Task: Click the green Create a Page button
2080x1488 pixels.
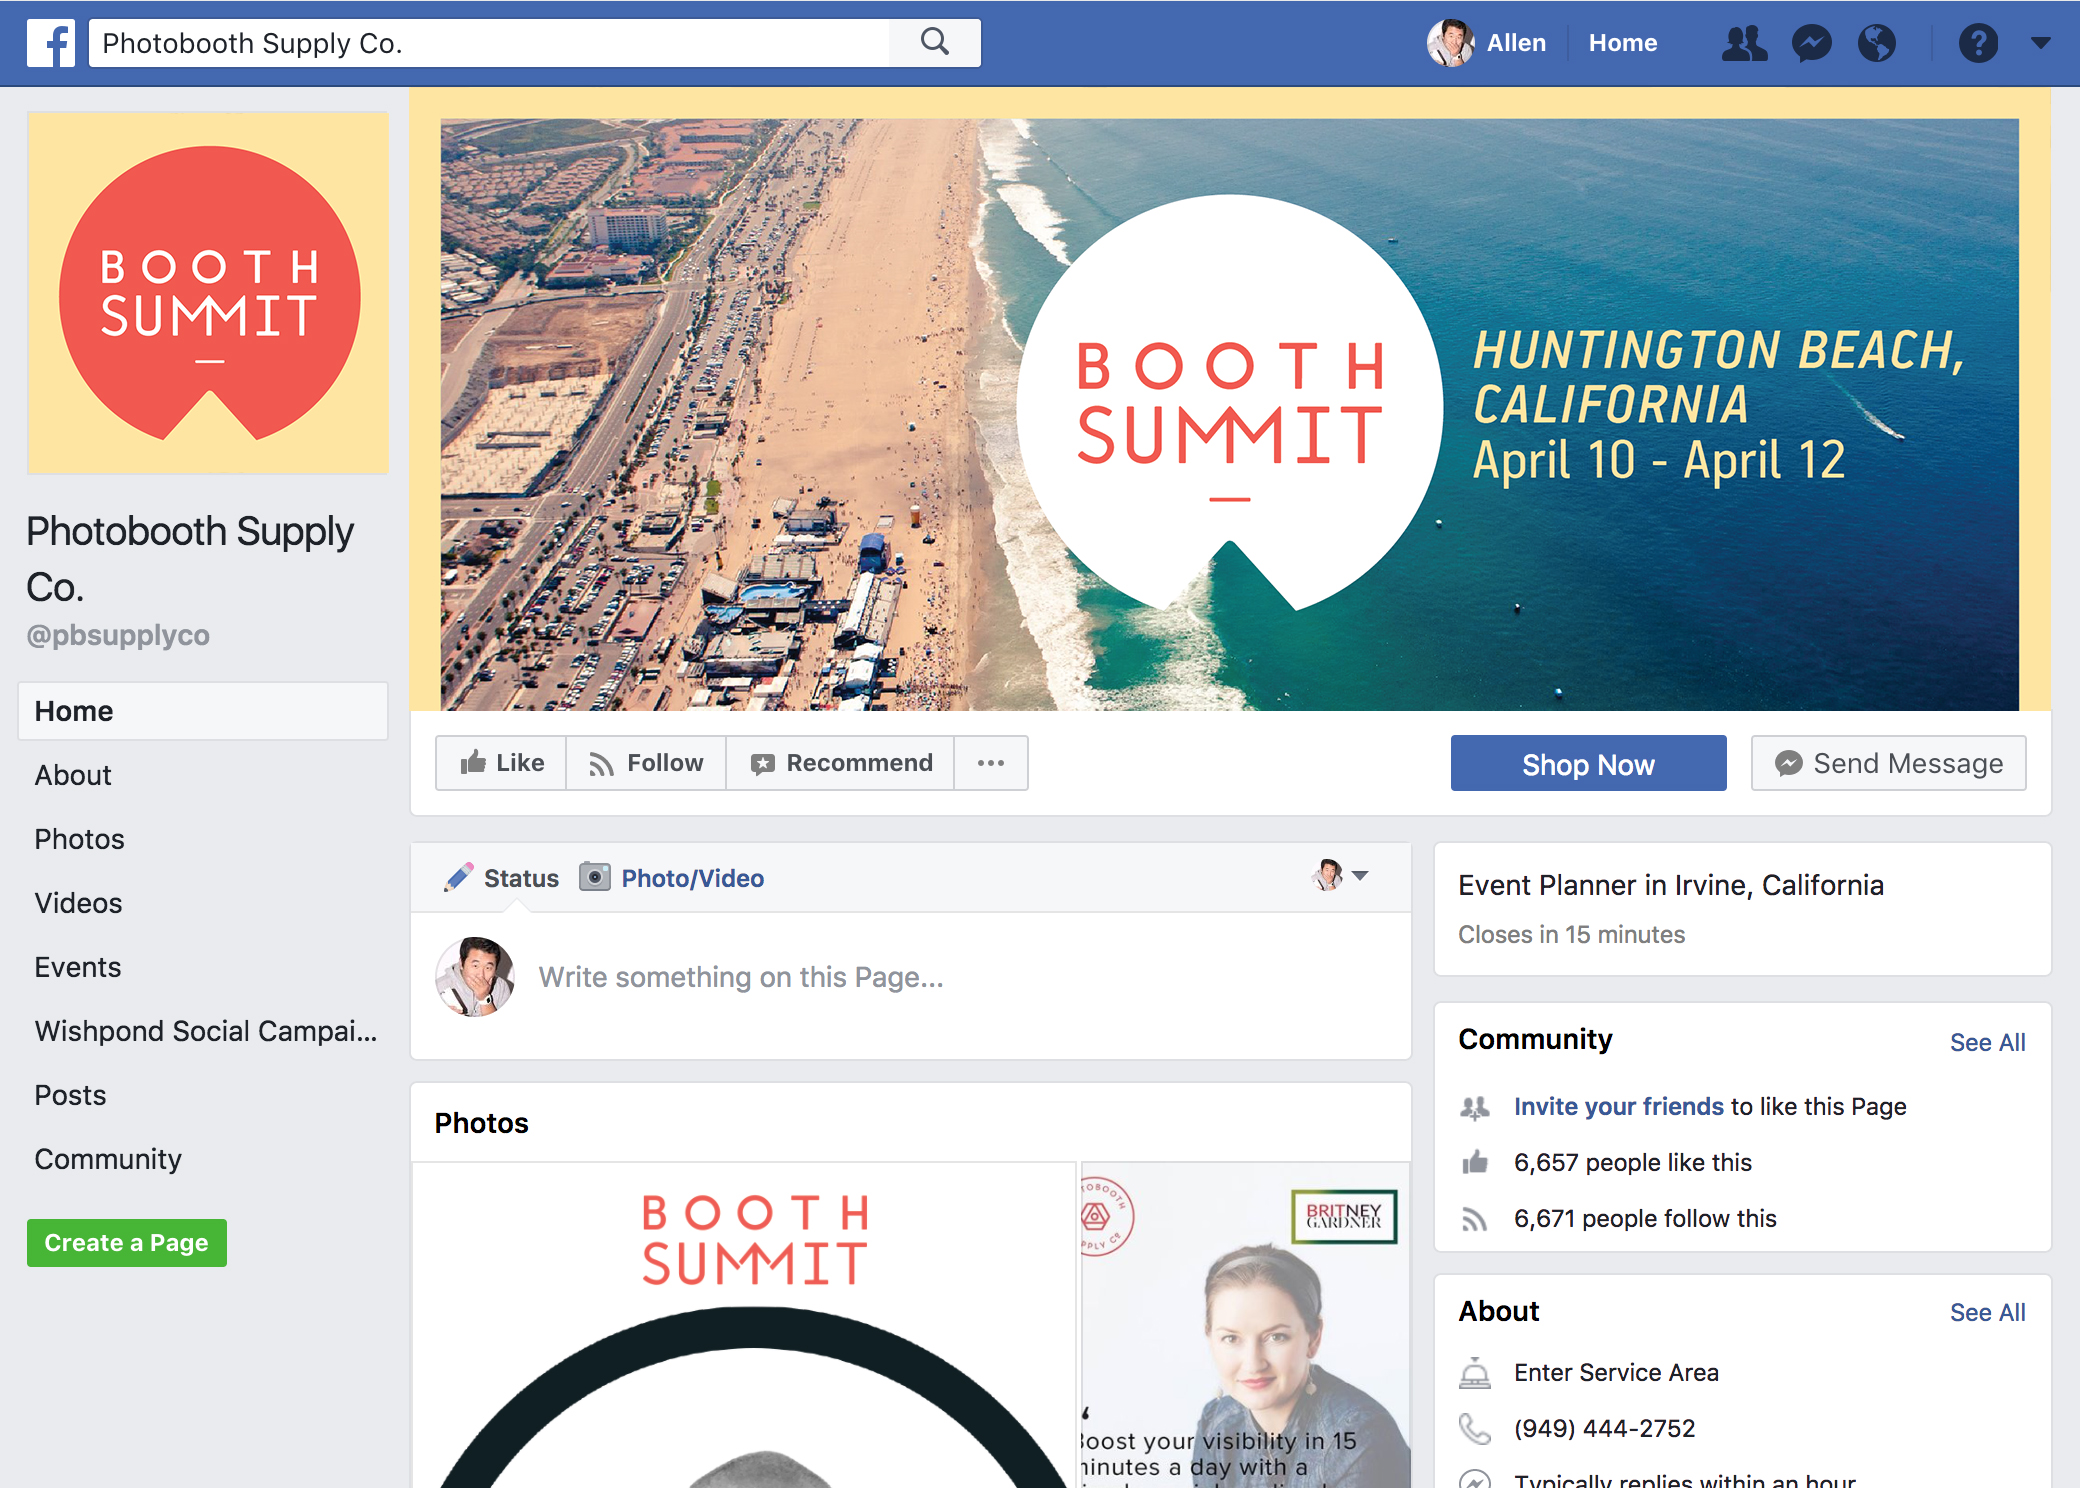Action: click(x=127, y=1243)
